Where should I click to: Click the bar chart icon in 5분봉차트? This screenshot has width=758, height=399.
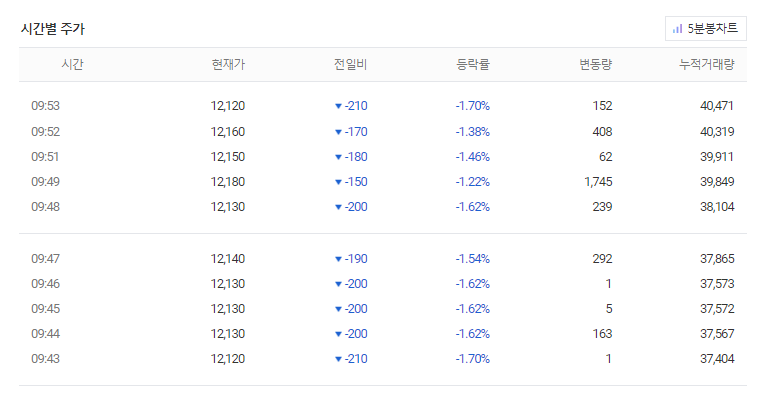tap(677, 29)
